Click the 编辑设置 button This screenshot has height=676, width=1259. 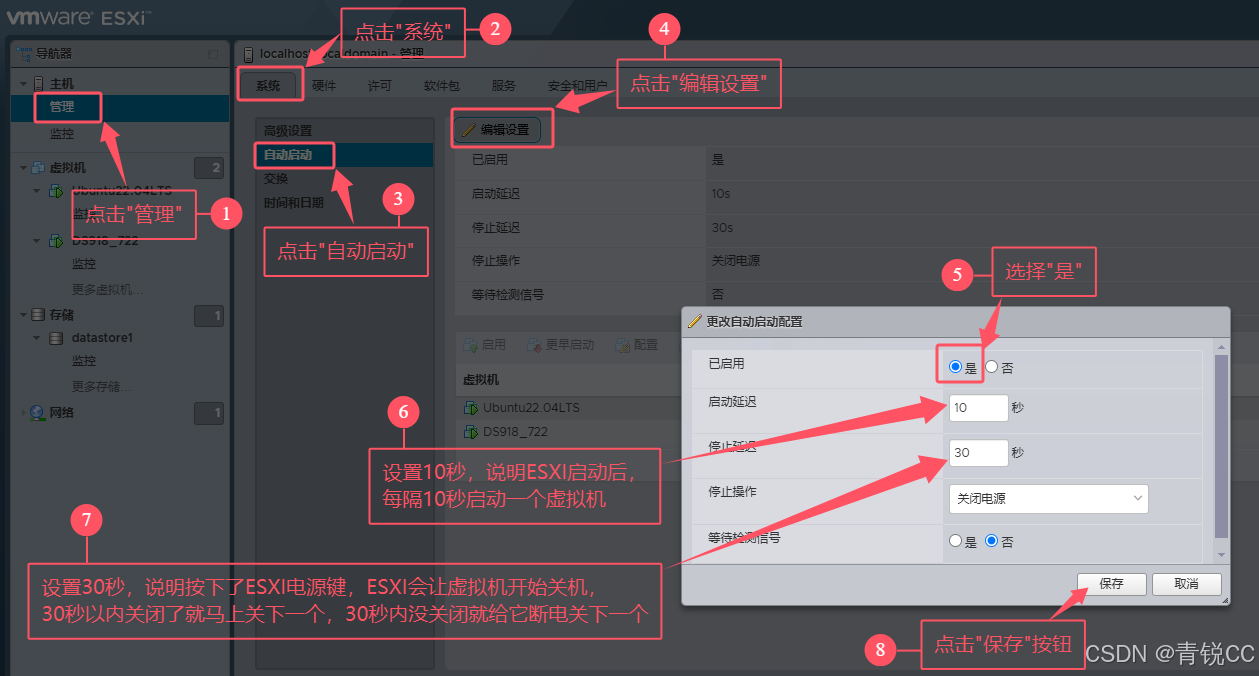click(498, 129)
